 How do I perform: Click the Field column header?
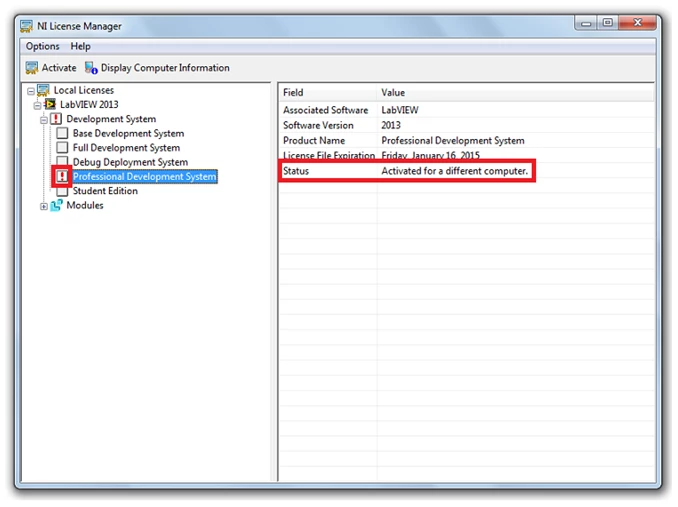coord(328,92)
